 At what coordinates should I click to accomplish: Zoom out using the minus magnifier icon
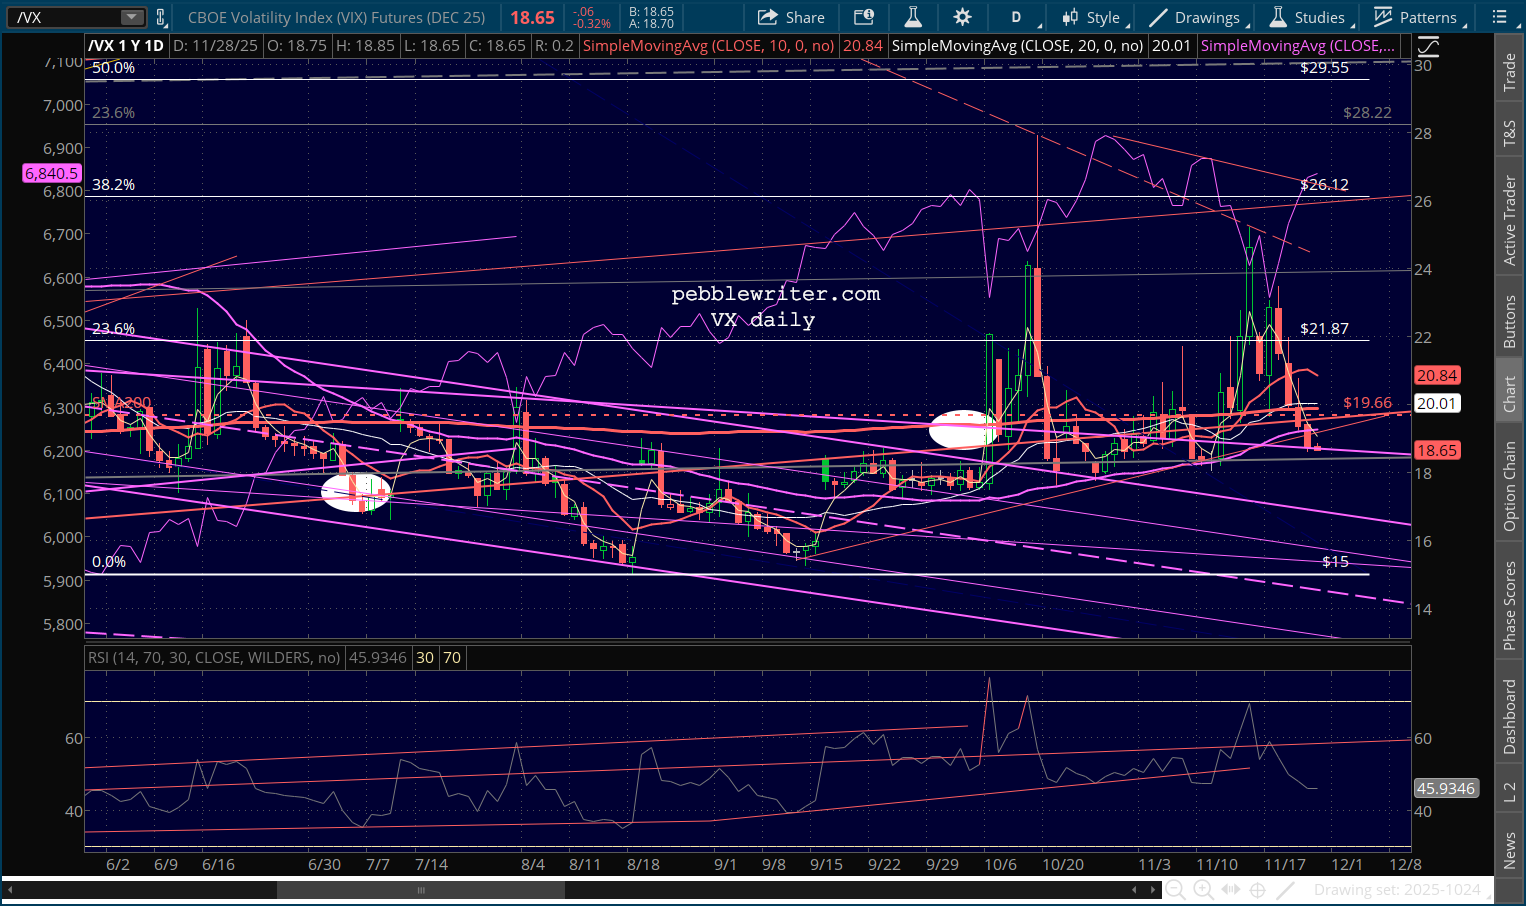(1175, 890)
